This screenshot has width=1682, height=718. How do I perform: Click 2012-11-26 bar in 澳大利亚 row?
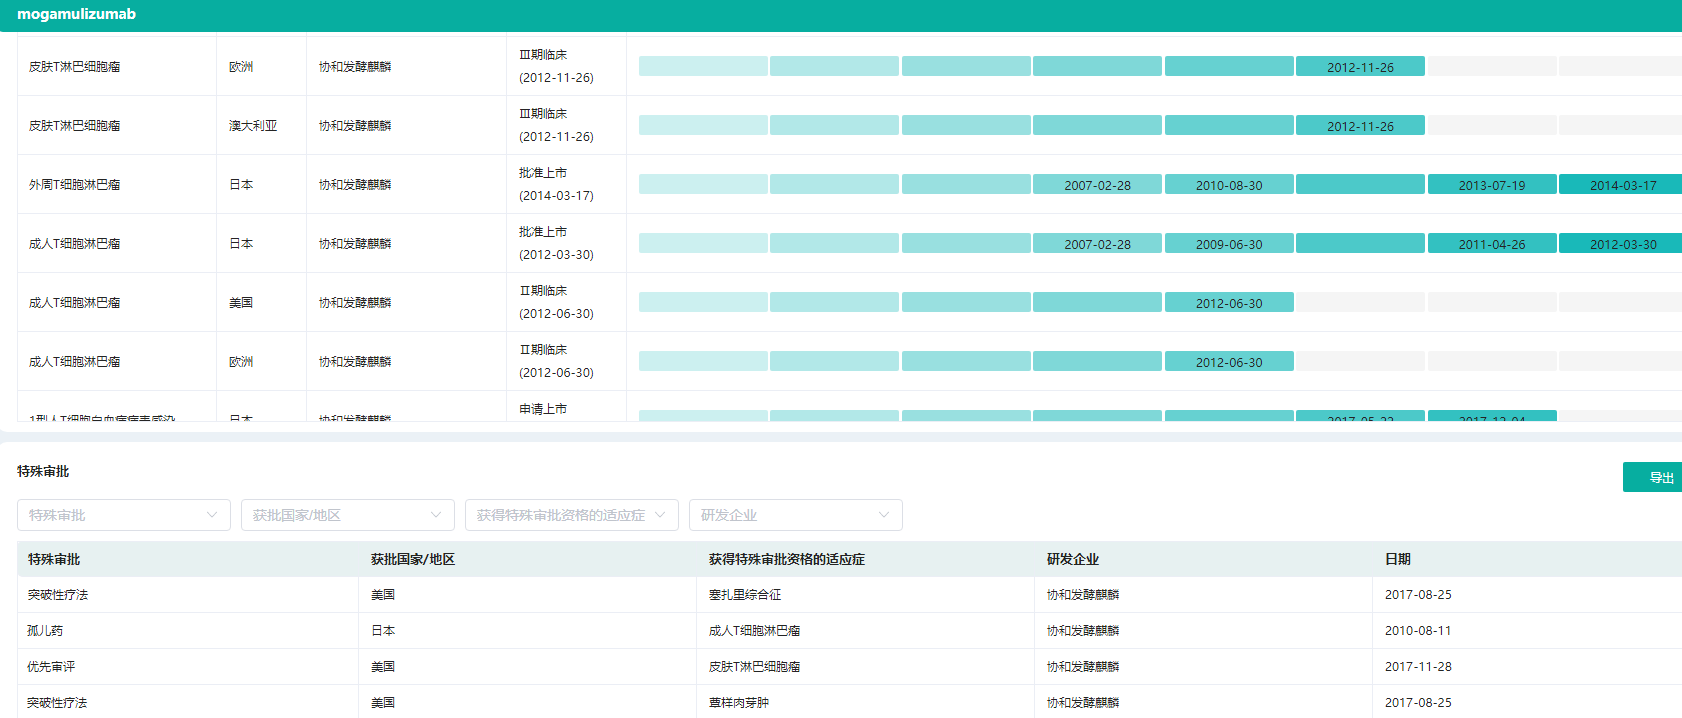coord(1359,126)
